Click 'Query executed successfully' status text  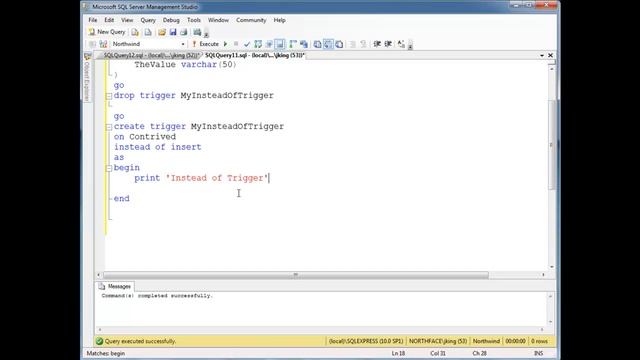point(140,341)
